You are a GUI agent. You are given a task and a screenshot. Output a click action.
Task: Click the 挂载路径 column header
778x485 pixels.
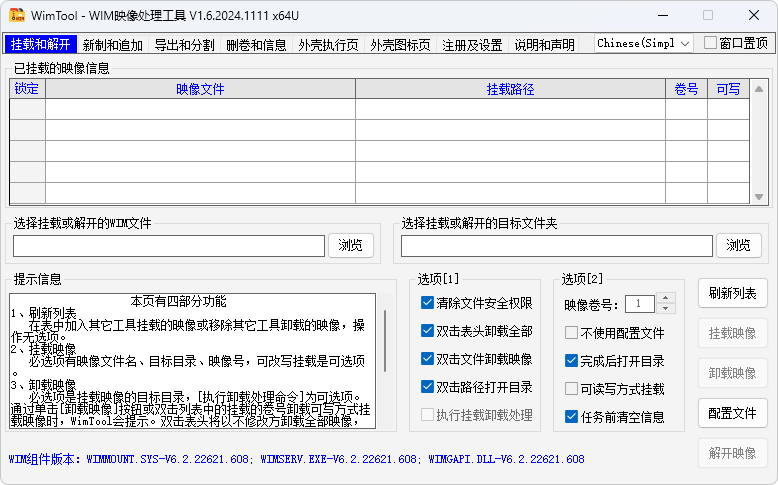click(x=511, y=89)
